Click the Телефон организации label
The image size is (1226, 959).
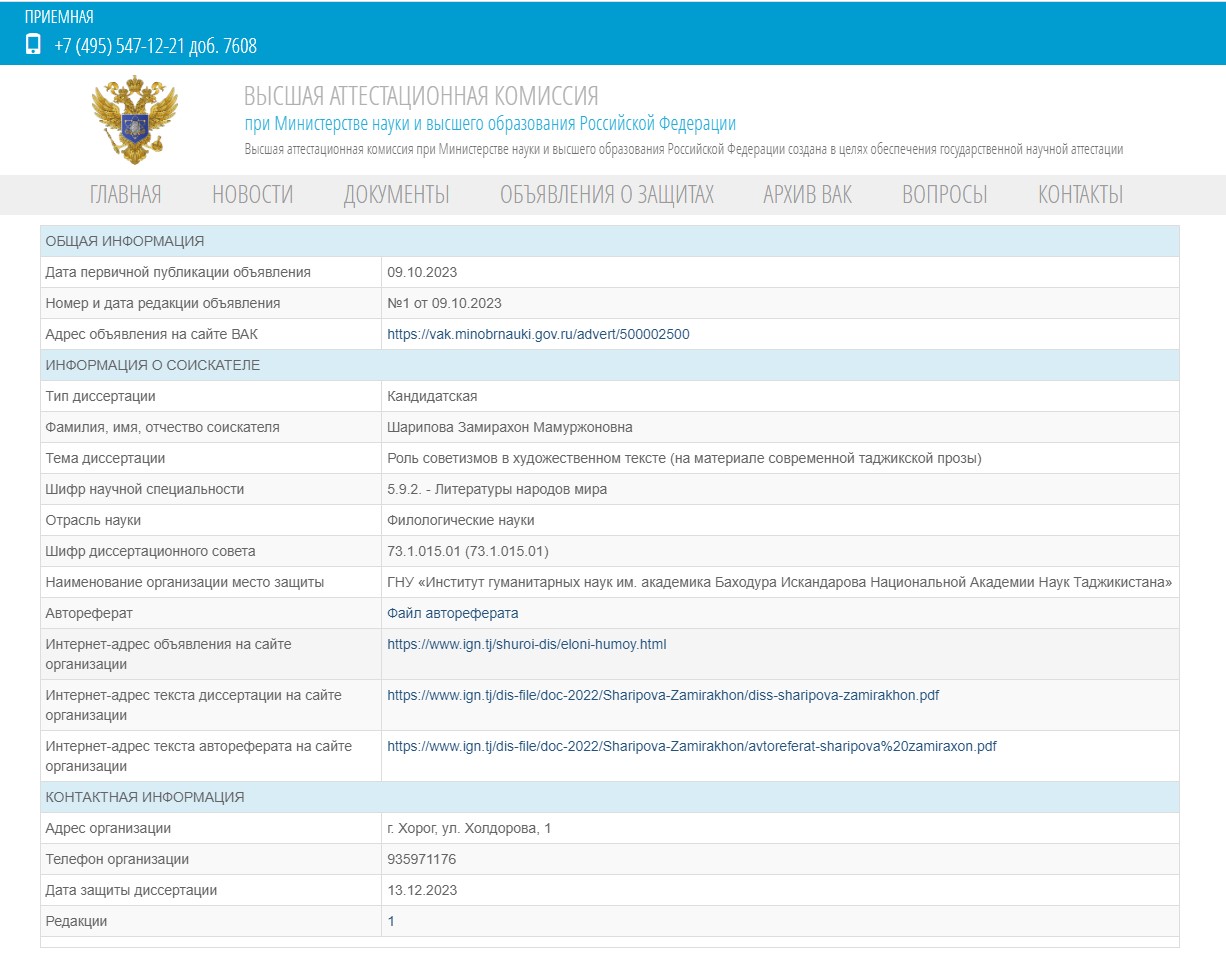(x=117, y=859)
